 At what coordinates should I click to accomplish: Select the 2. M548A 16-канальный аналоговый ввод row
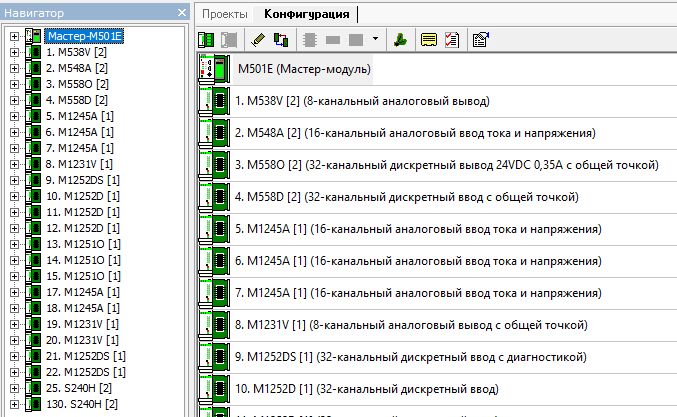pyautogui.click(x=436, y=133)
